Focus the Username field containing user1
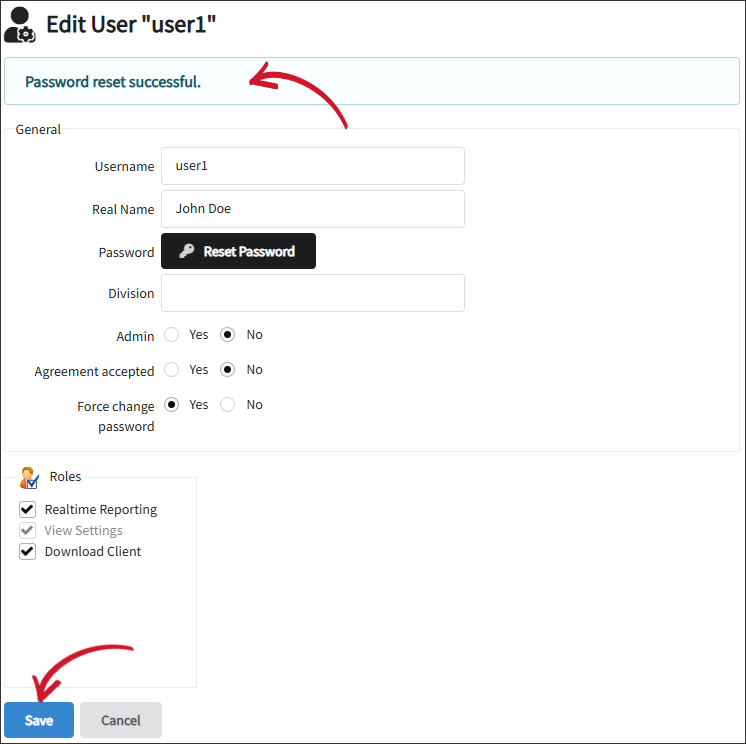746x744 pixels. (313, 166)
